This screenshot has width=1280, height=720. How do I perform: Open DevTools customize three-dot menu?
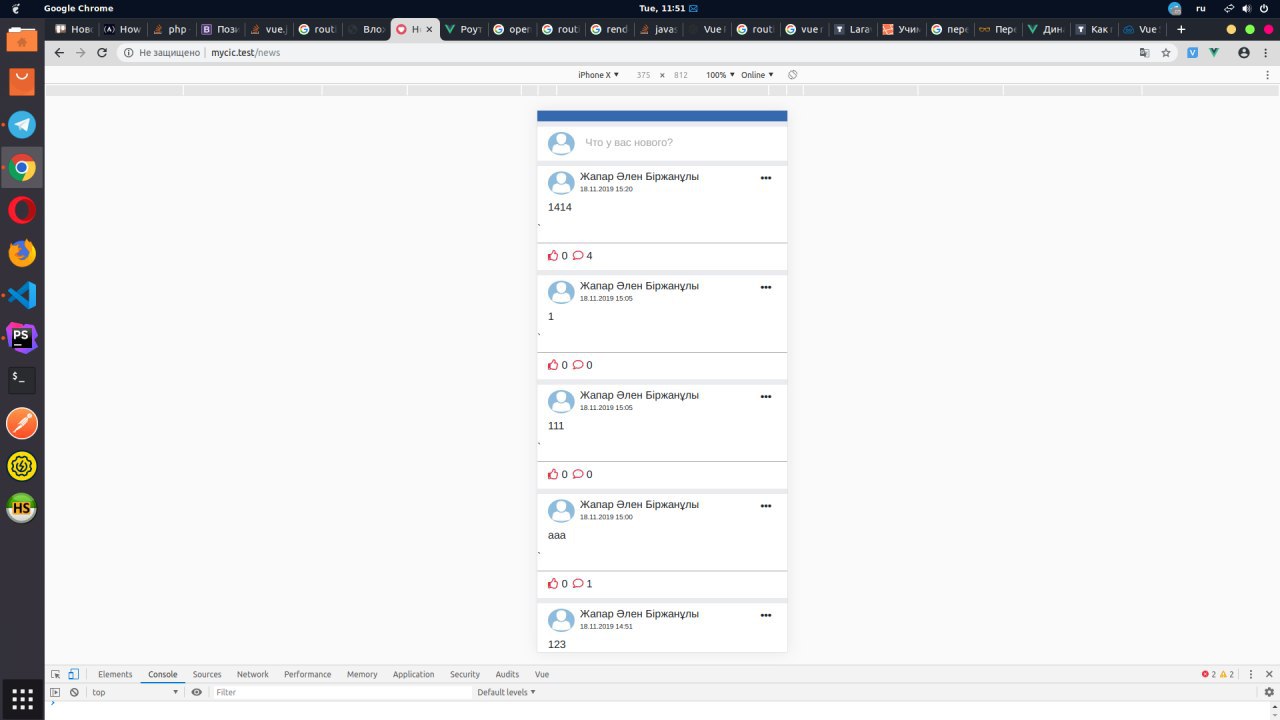coord(1251,674)
